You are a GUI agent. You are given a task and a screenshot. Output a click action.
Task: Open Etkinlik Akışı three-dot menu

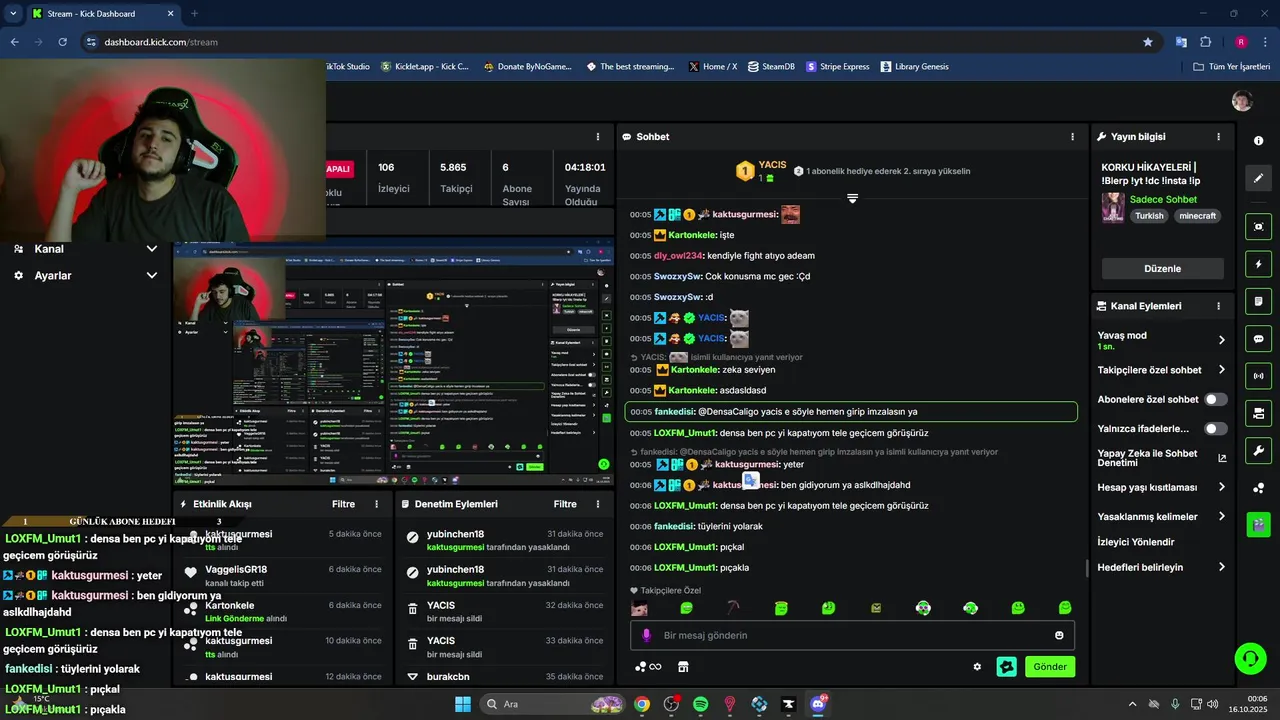[376, 504]
